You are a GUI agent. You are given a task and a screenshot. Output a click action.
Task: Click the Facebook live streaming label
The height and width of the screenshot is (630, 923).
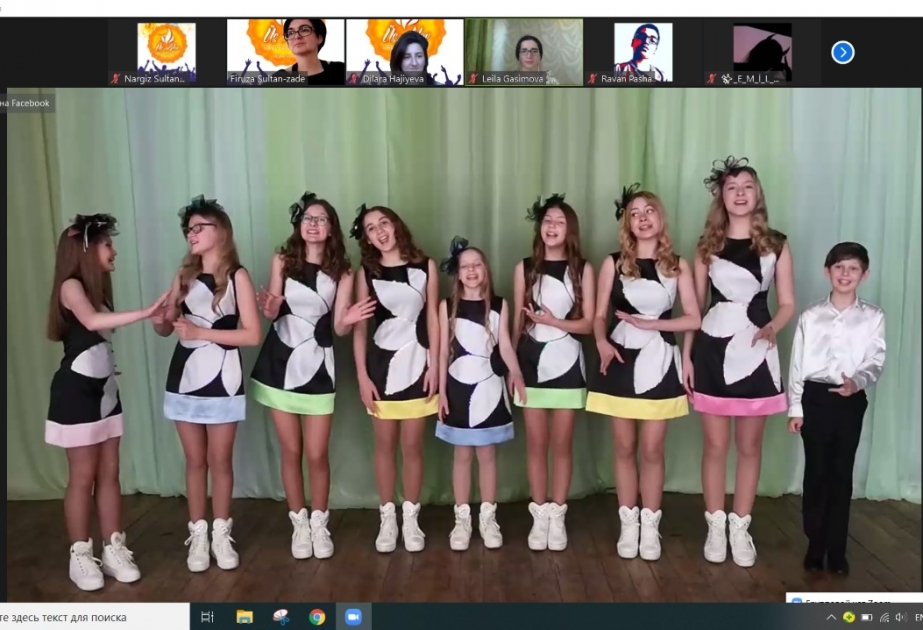pos(27,103)
